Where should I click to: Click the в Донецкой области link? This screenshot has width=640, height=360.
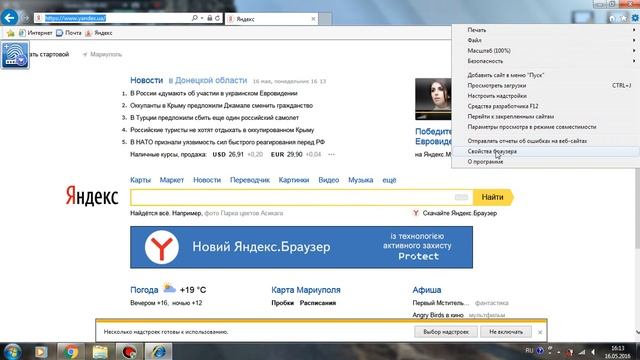coord(208,80)
